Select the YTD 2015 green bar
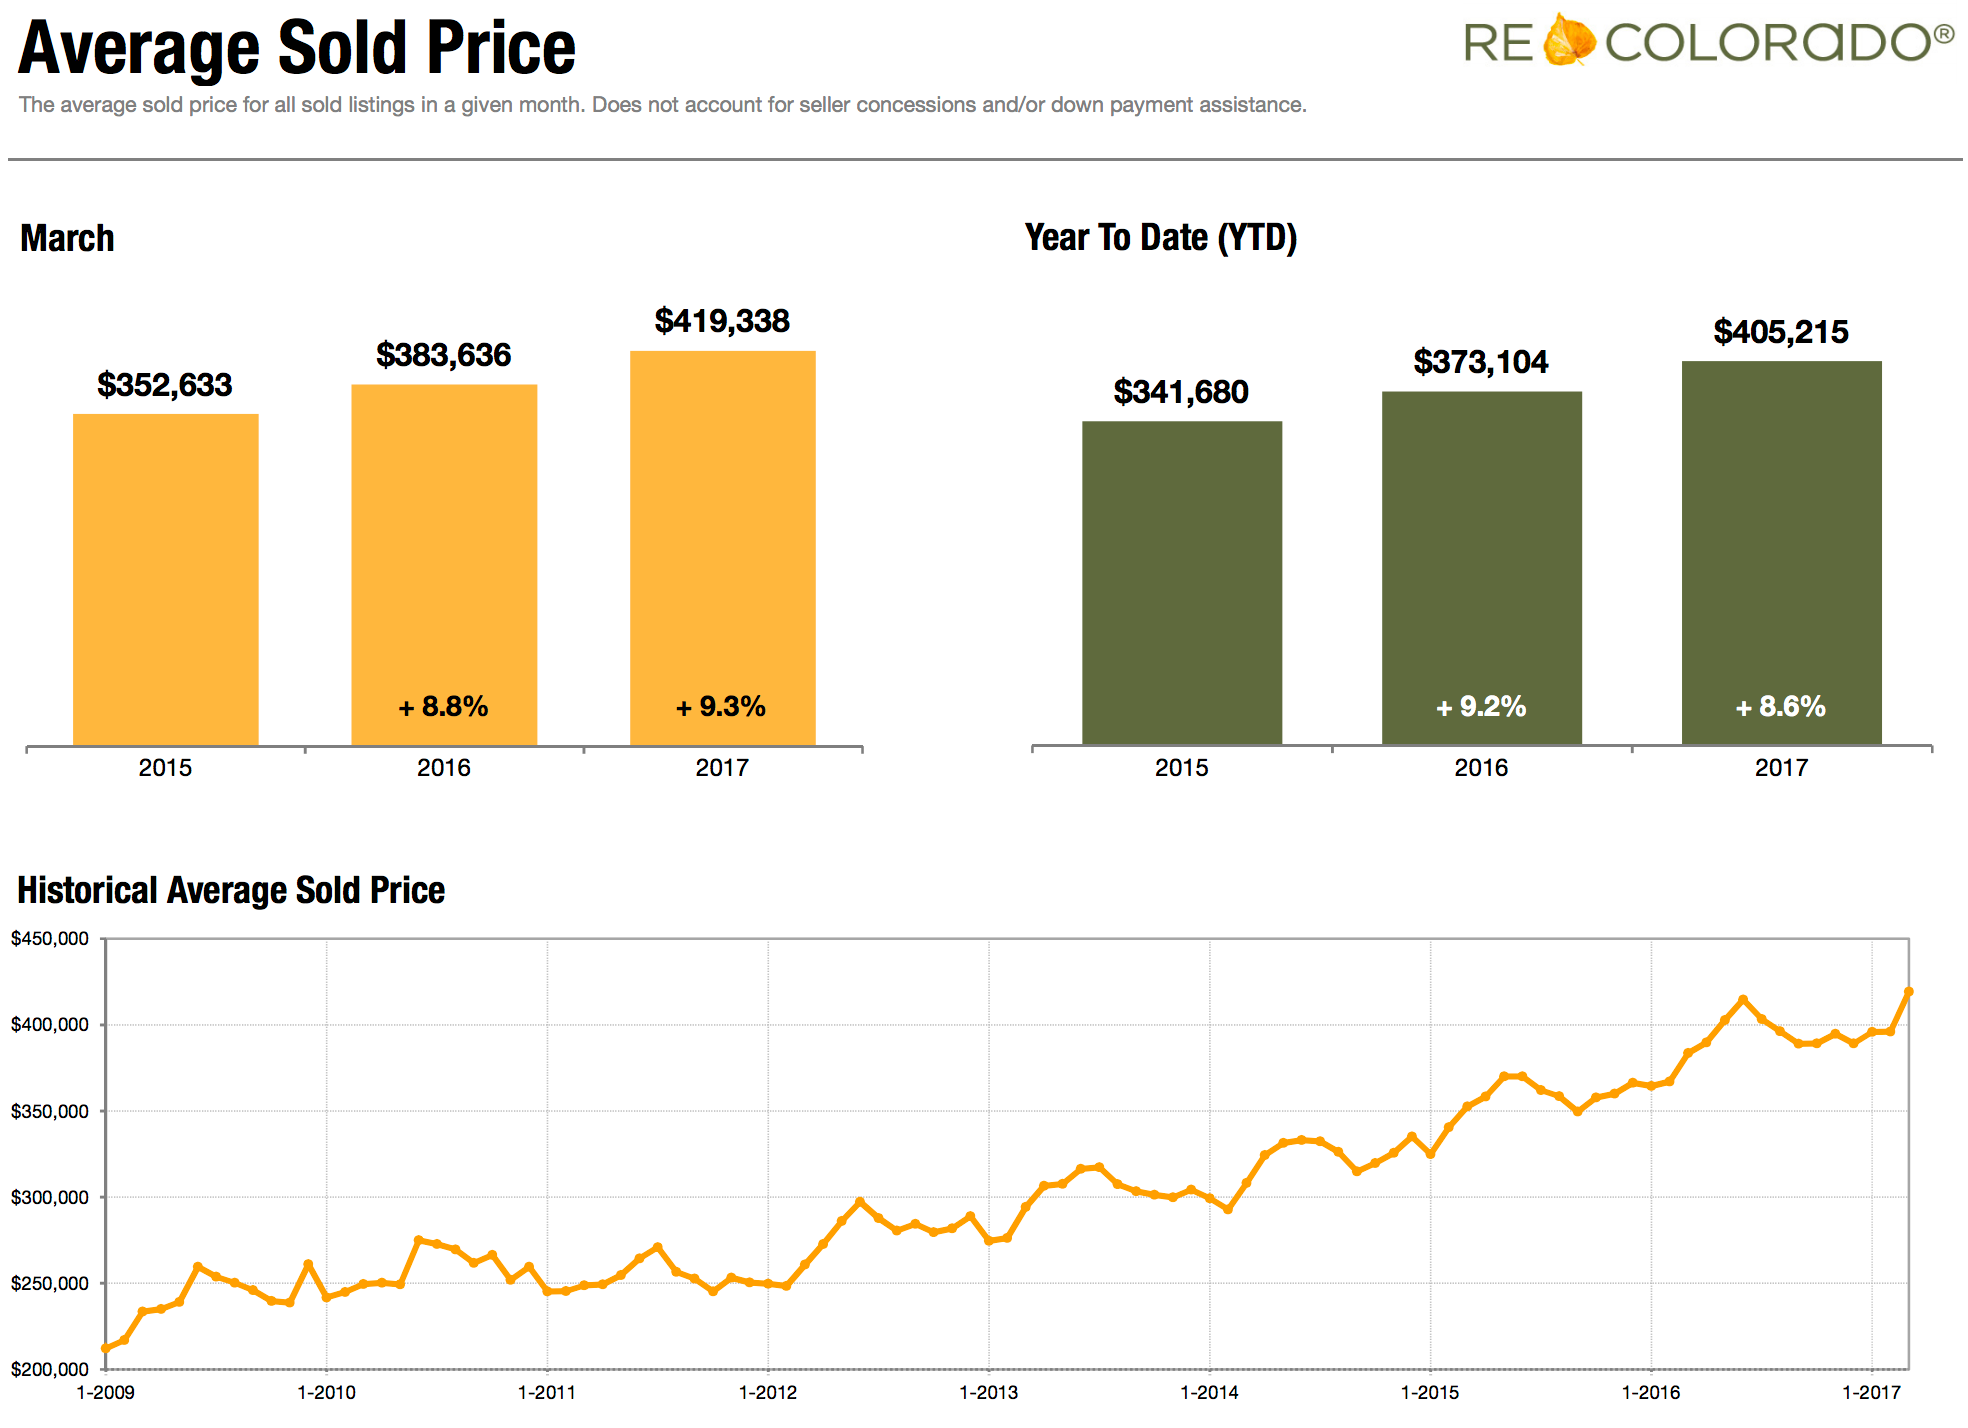This screenshot has height=1428, width=1968. click(x=1182, y=583)
